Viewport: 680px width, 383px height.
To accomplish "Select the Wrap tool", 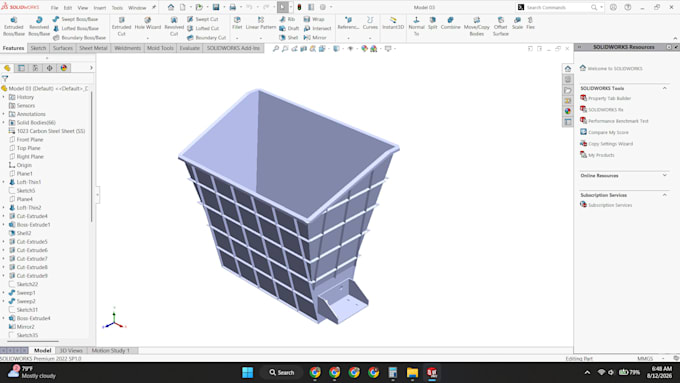I will [x=314, y=19].
